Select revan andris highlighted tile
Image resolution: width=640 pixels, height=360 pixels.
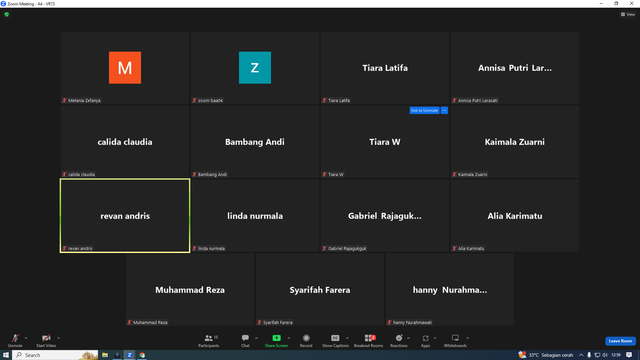(x=125, y=216)
